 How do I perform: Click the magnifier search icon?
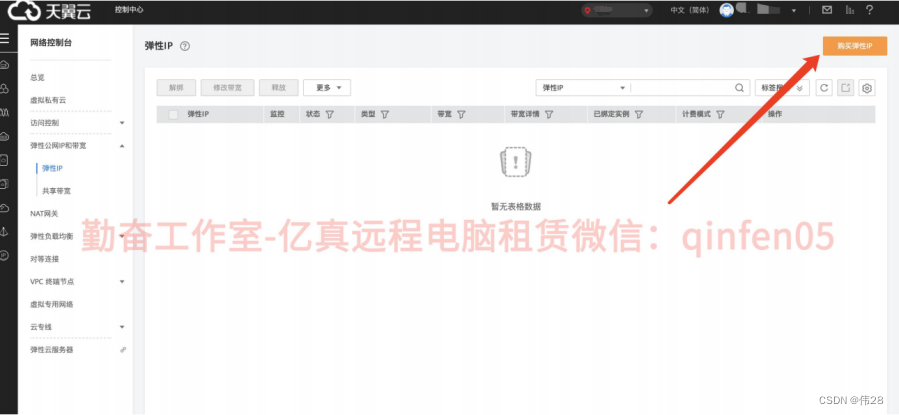[740, 88]
